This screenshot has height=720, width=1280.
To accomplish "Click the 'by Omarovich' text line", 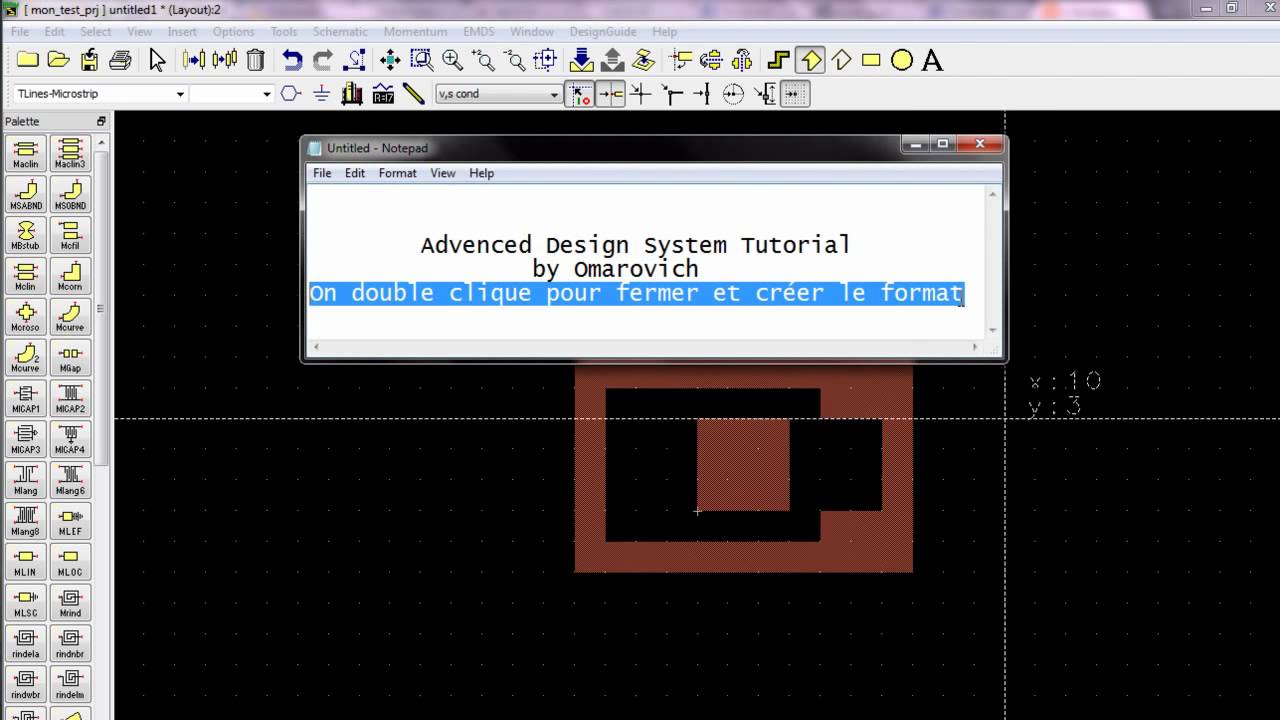I will (615, 269).
